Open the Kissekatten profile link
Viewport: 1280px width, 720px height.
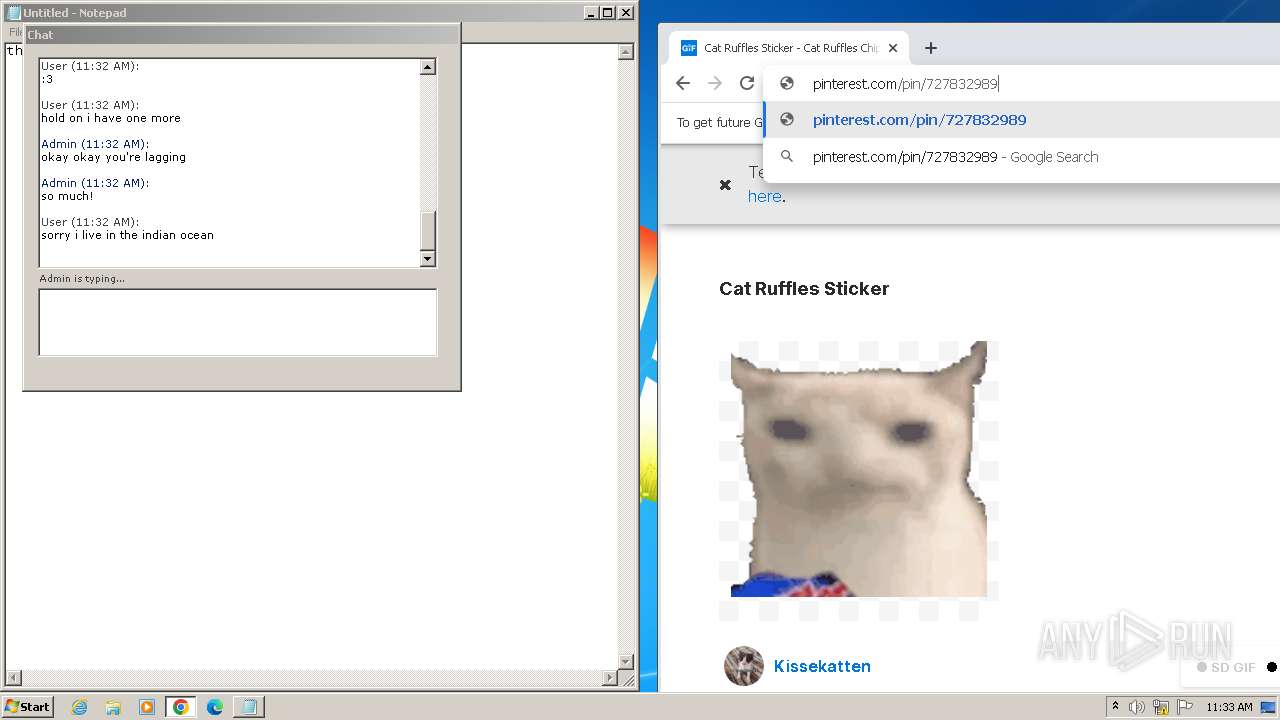coord(822,666)
